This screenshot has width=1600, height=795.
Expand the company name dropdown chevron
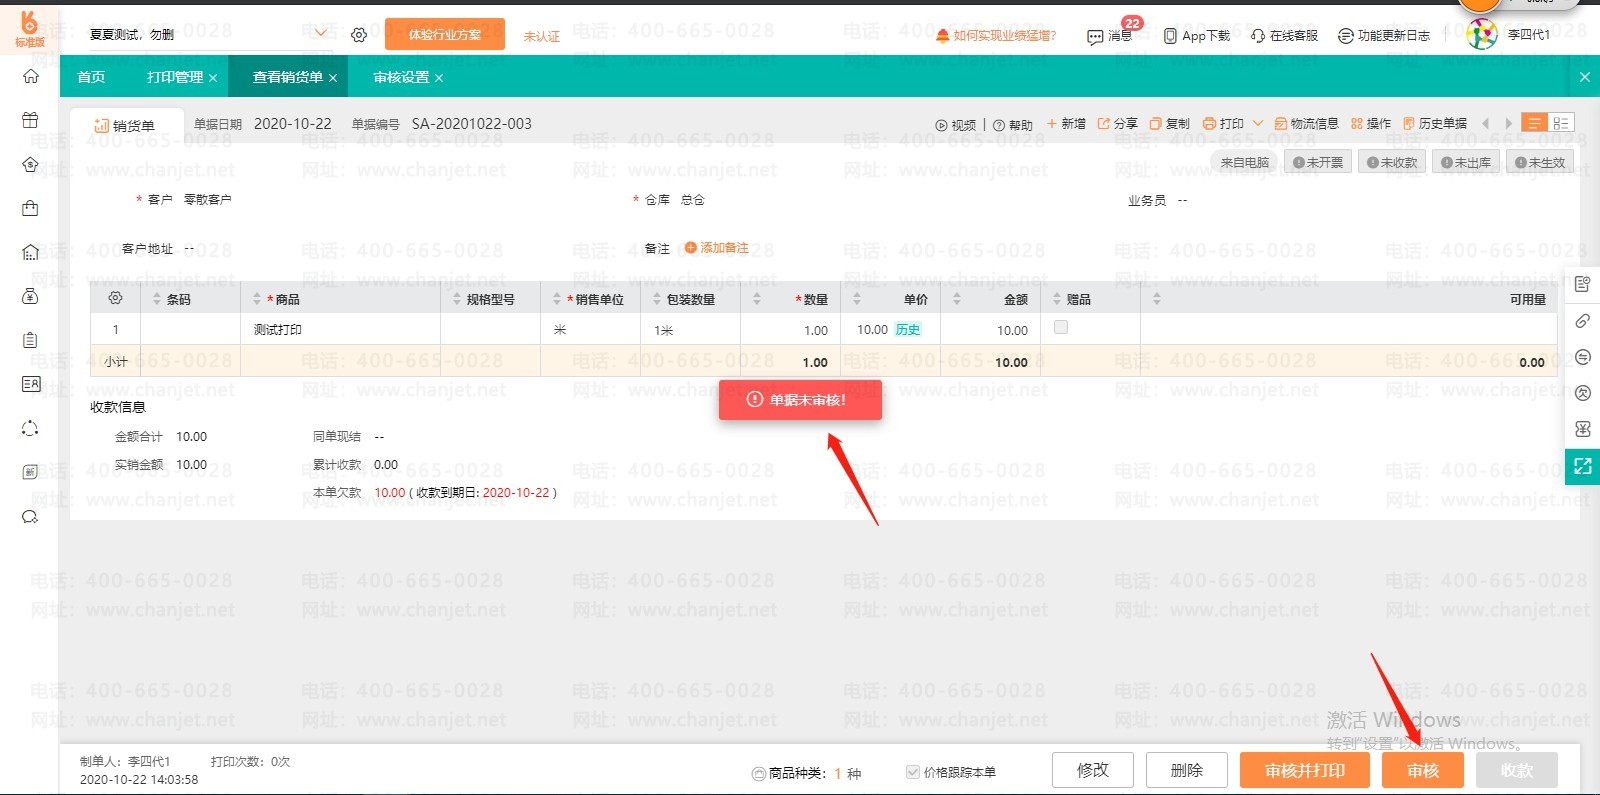tap(321, 33)
